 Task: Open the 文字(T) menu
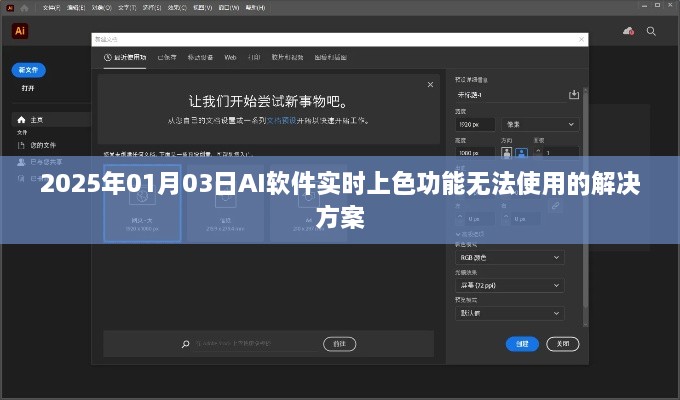point(127,8)
